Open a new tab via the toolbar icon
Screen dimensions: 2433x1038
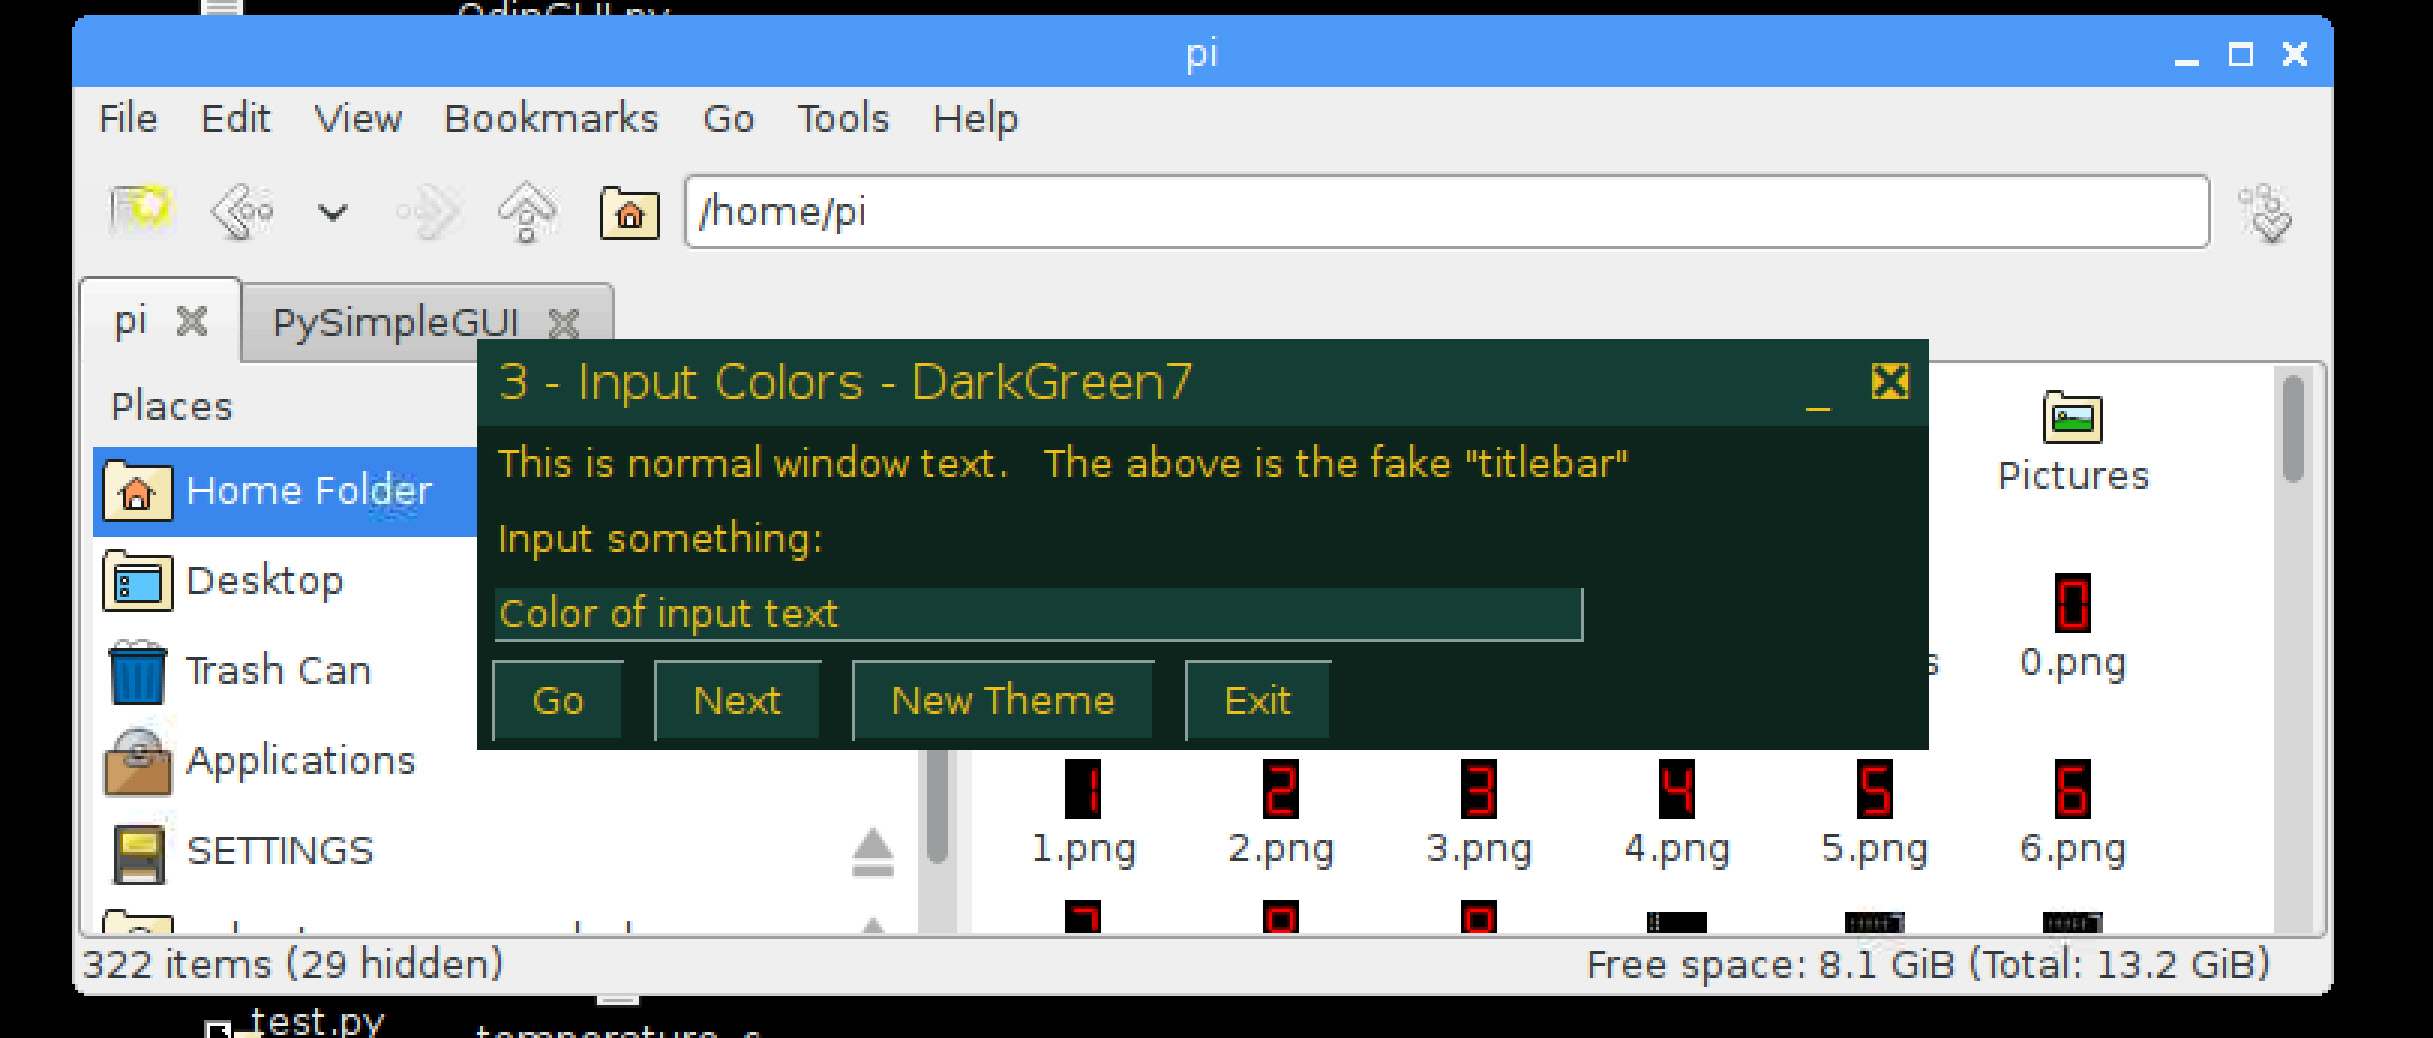(141, 211)
